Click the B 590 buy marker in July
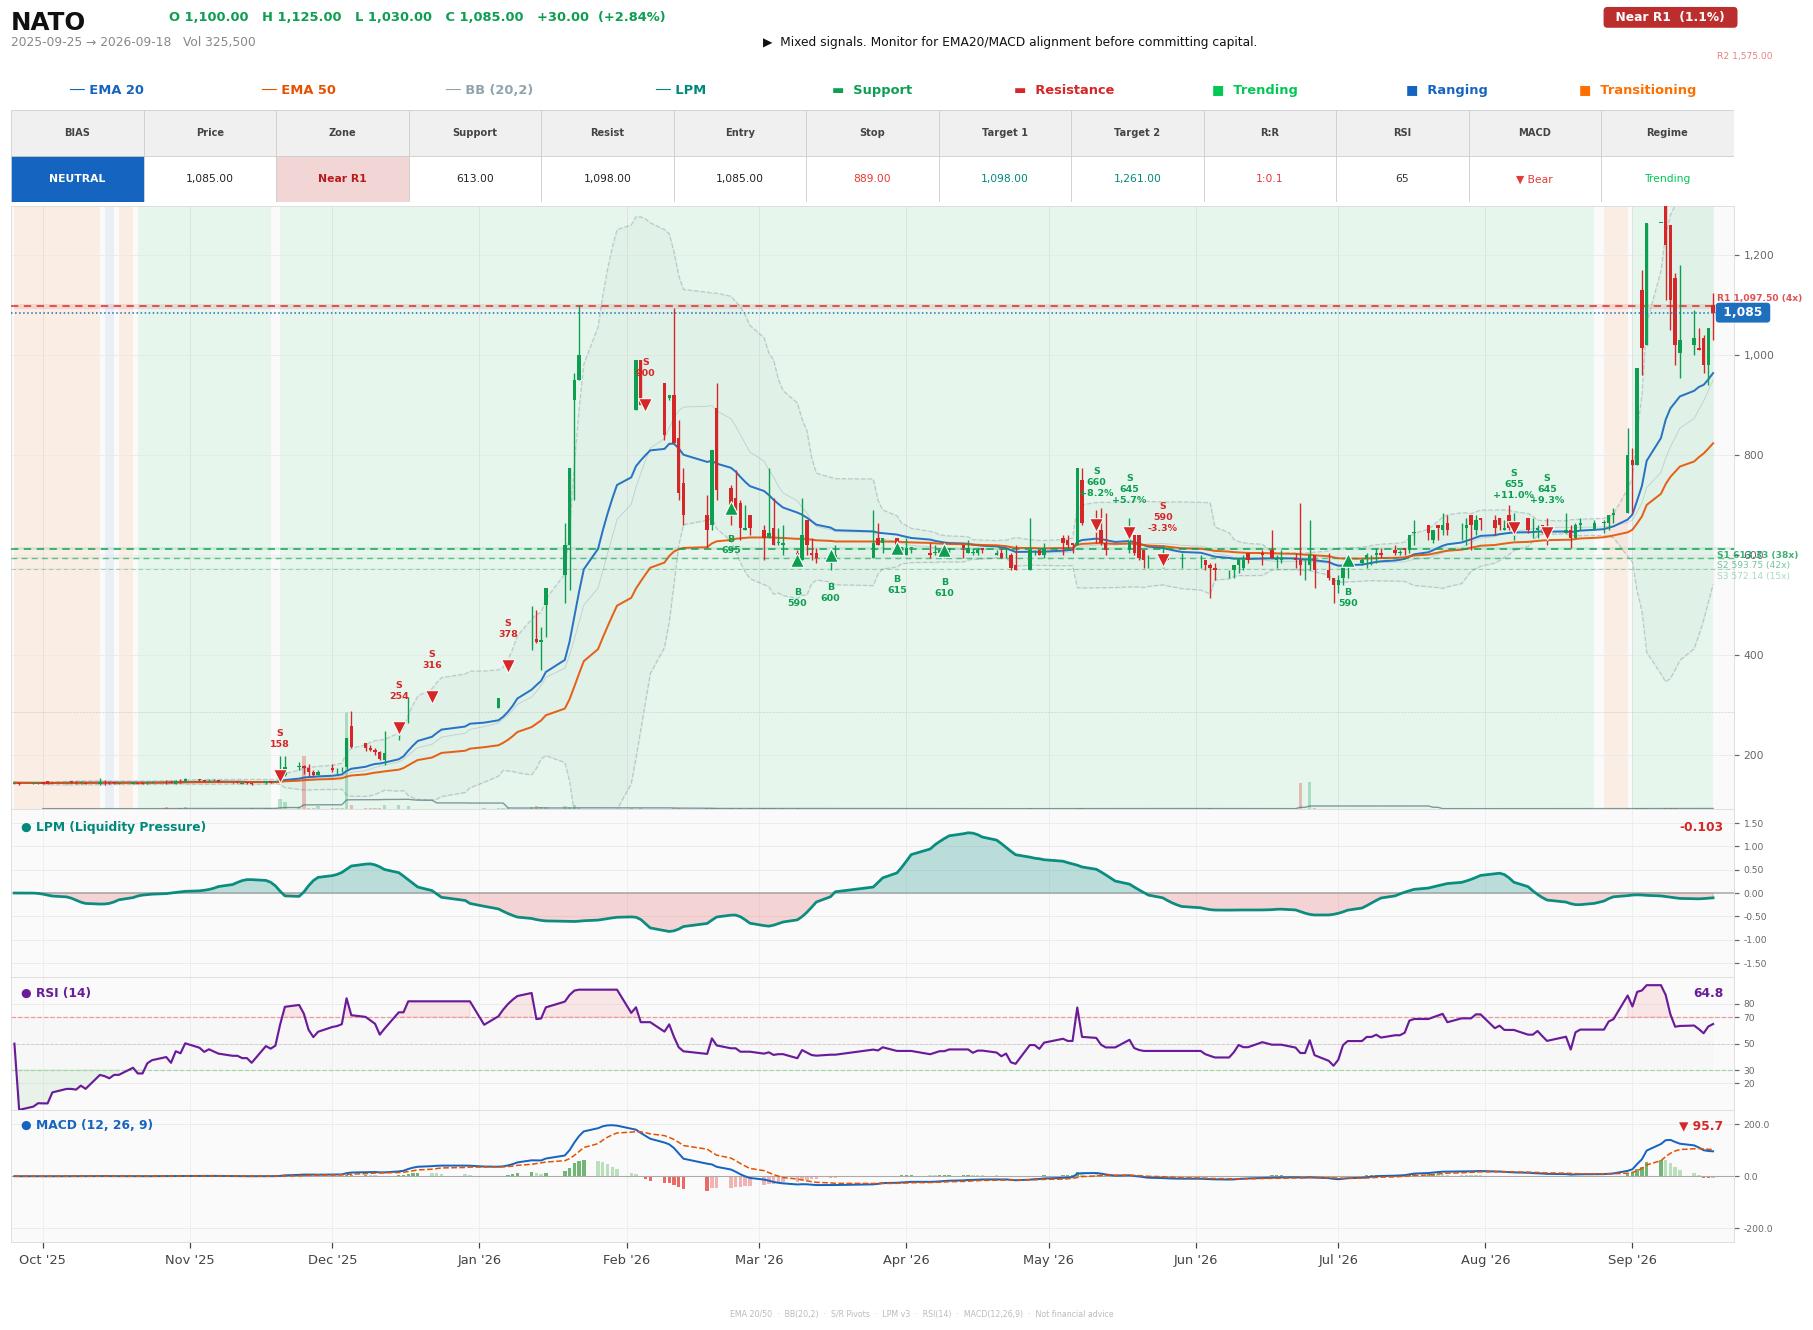The height and width of the screenshot is (1330, 1813). pos(1348,561)
